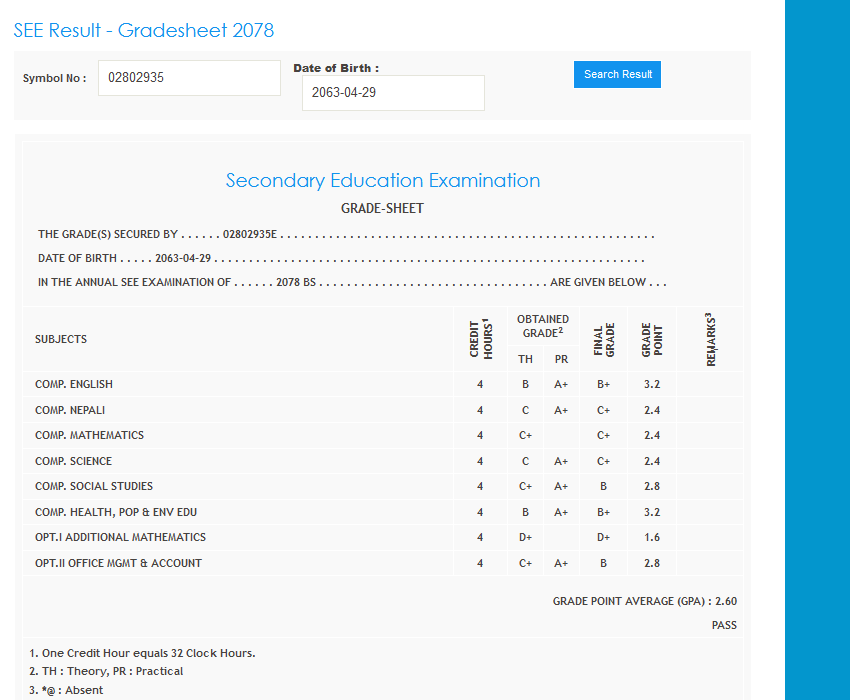The image size is (850, 700).
Task: Click COMP. HEALTH, POP & ENV EDU subject
Action: tap(116, 512)
